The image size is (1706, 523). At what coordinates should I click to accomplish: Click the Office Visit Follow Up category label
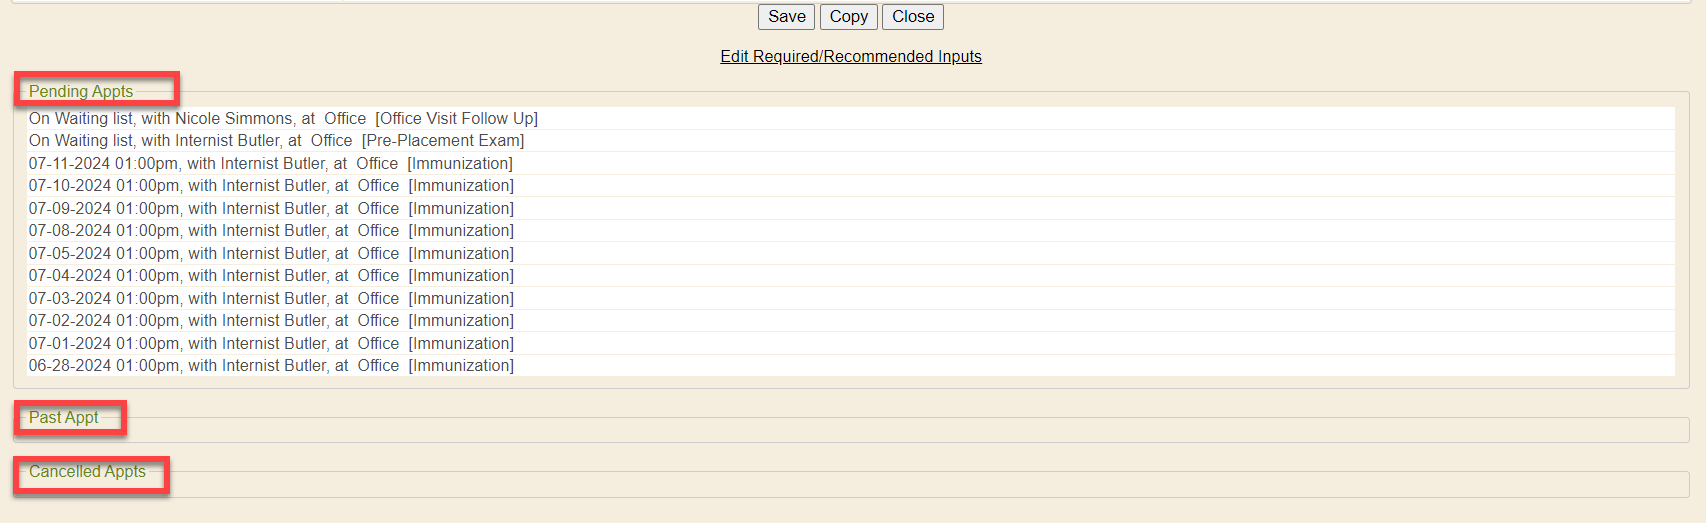[x=457, y=119]
